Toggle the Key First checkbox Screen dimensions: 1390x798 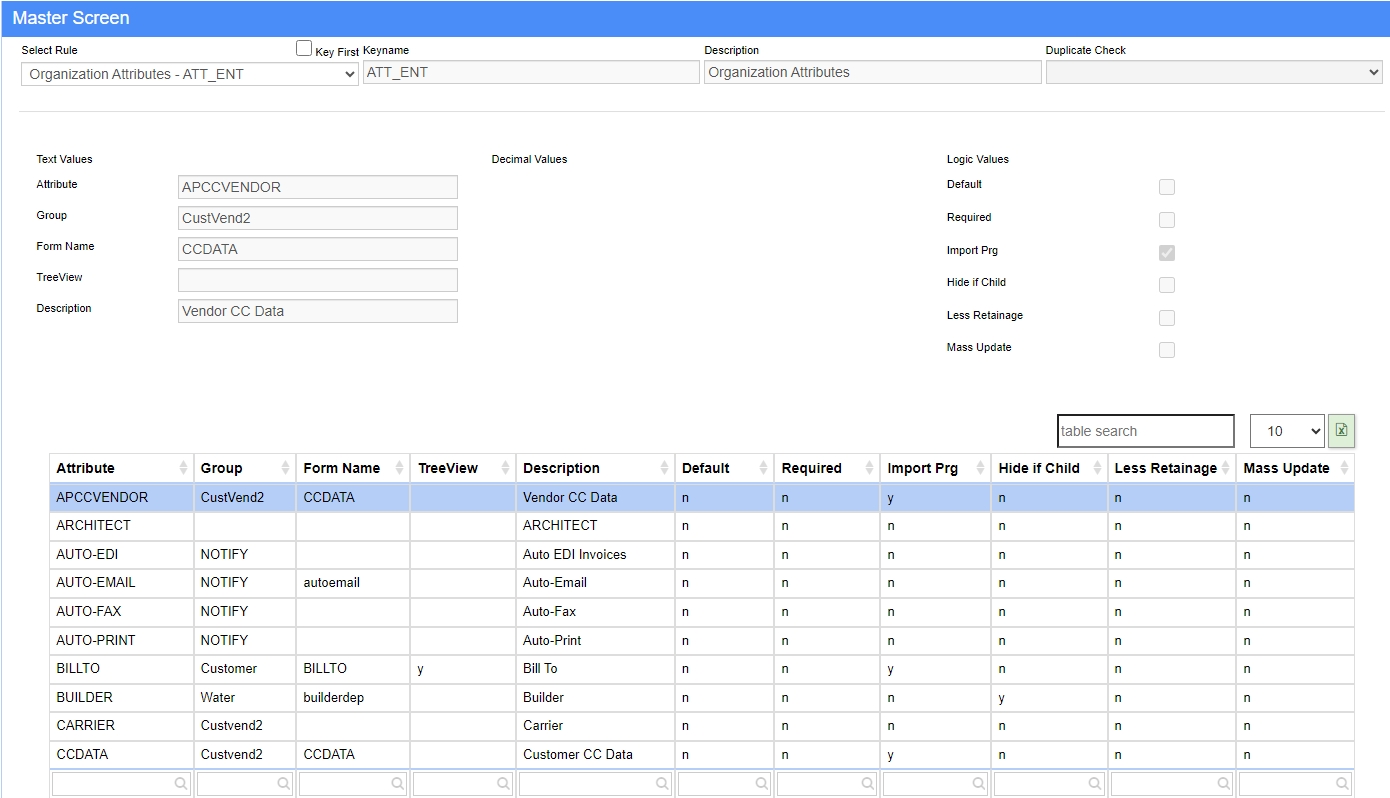[x=304, y=48]
